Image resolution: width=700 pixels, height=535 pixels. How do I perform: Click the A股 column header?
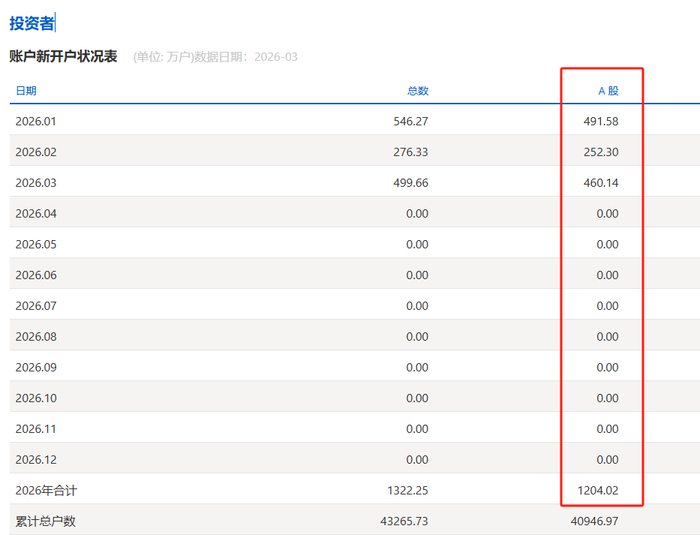608,91
